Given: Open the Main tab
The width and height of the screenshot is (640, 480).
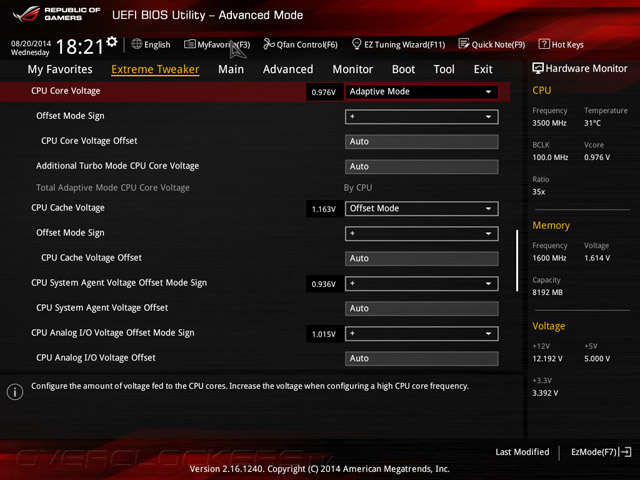Looking at the screenshot, I should click(x=231, y=69).
